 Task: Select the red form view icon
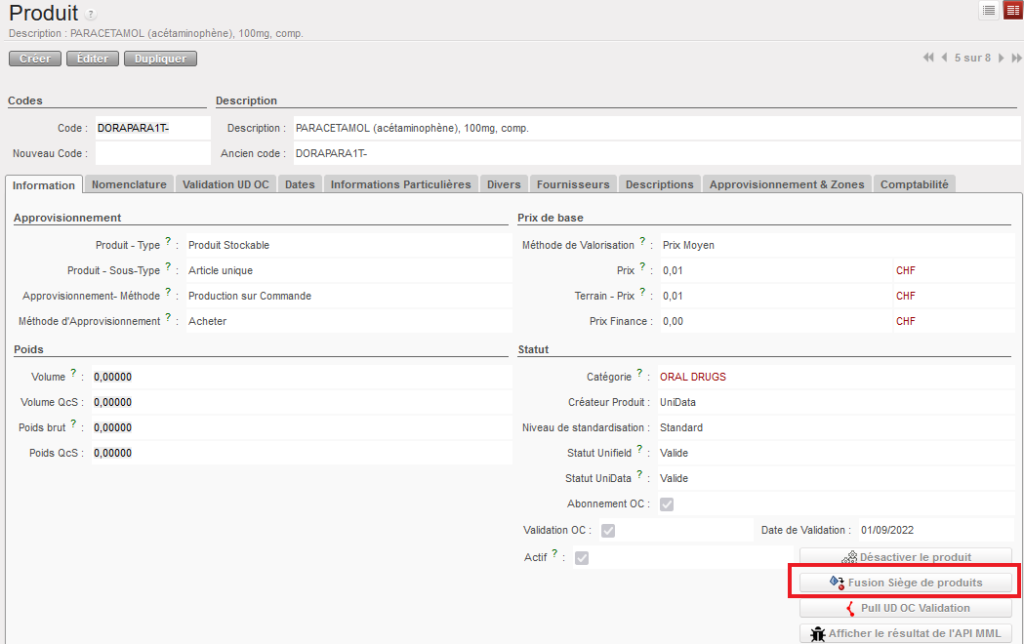(x=1012, y=10)
